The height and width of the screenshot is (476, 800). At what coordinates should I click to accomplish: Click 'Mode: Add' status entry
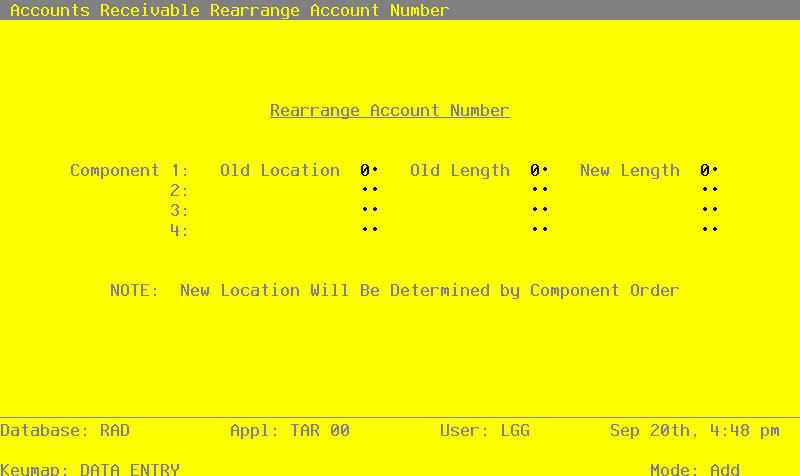[x=694, y=469]
